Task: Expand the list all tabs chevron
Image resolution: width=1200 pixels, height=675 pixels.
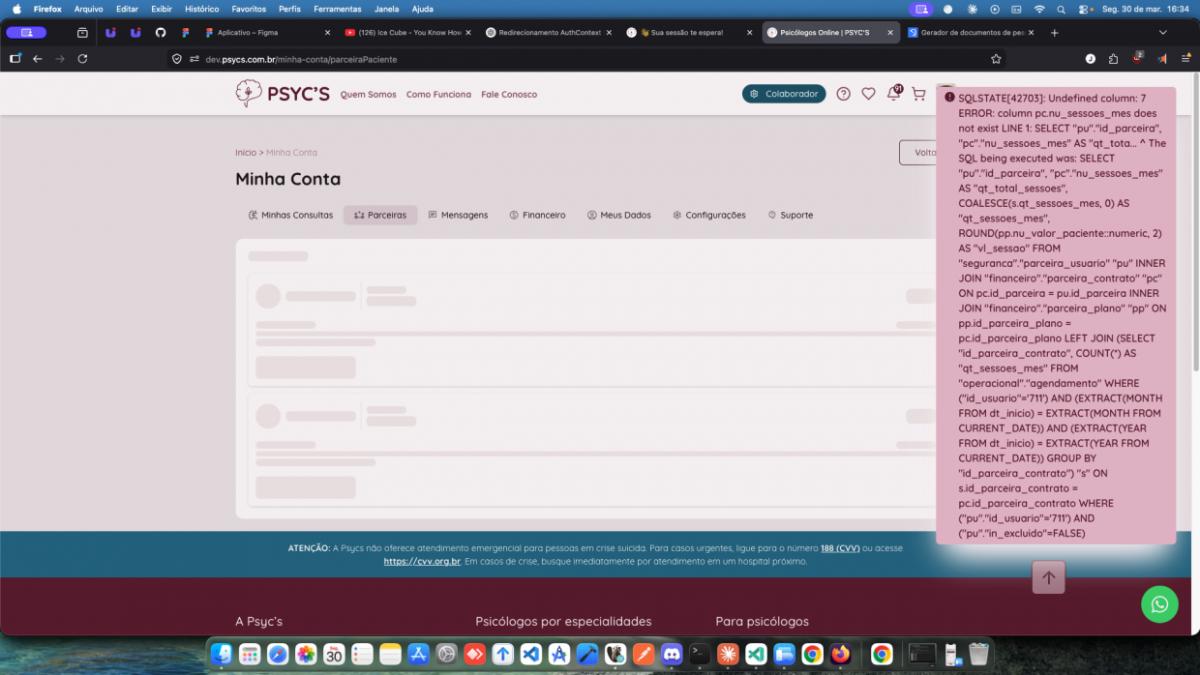Action: tap(1162, 33)
